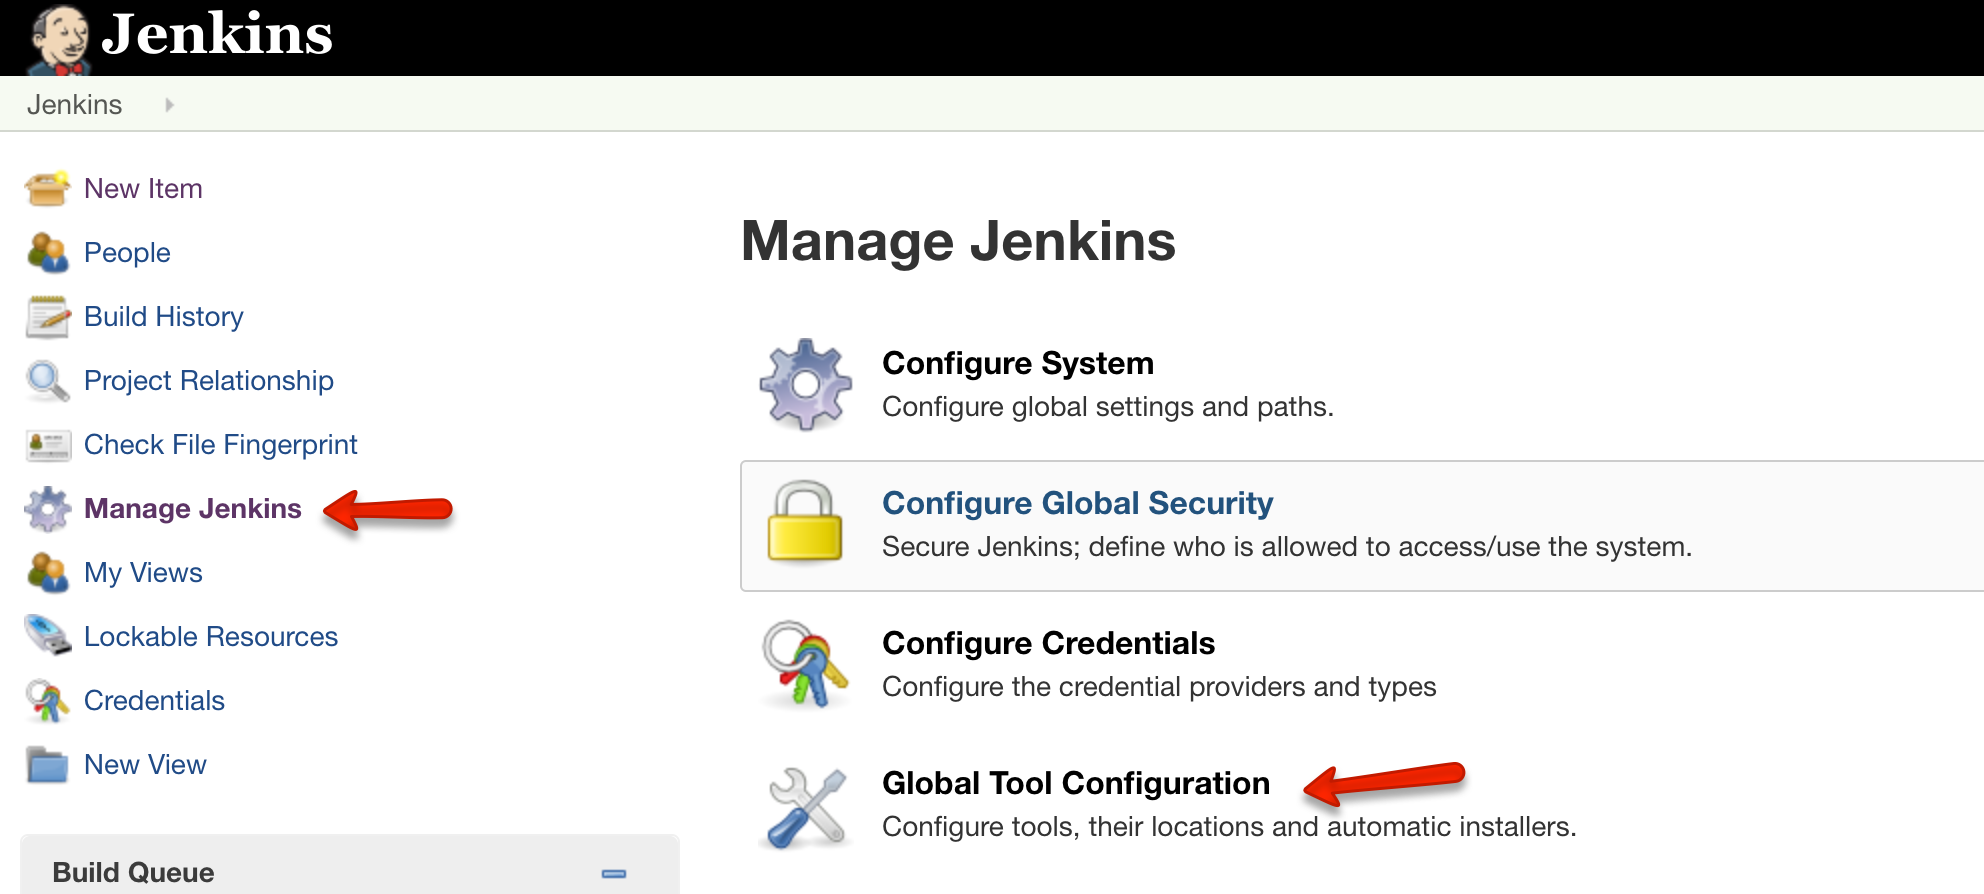The width and height of the screenshot is (1984, 894).
Task: Click the Configure System gear icon
Action: pos(806,385)
